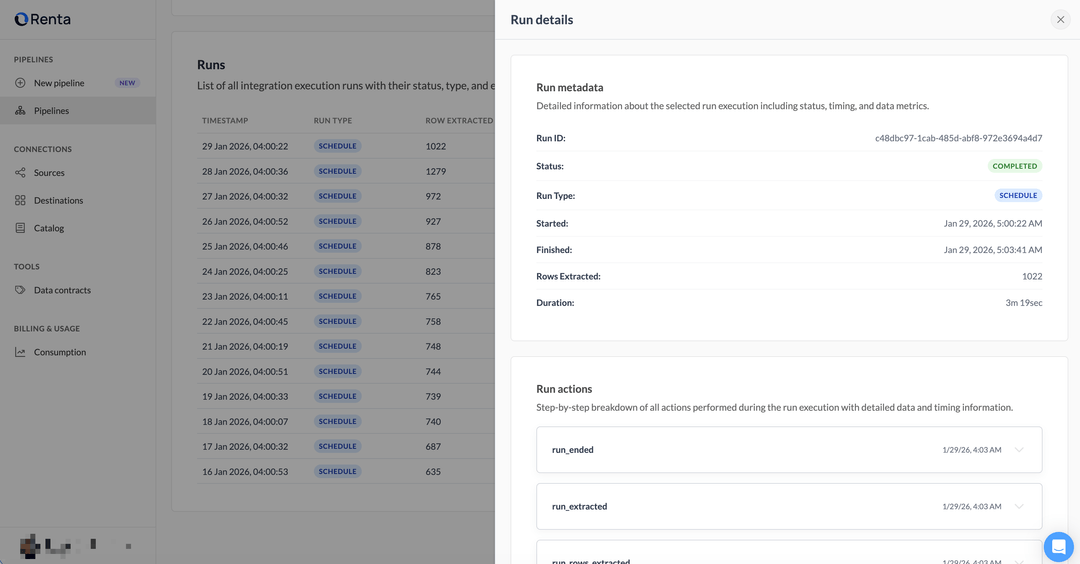Go to the Destinations menu item
The height and width of the screenshot is (564, 1080).
click(x=58, y=201)
